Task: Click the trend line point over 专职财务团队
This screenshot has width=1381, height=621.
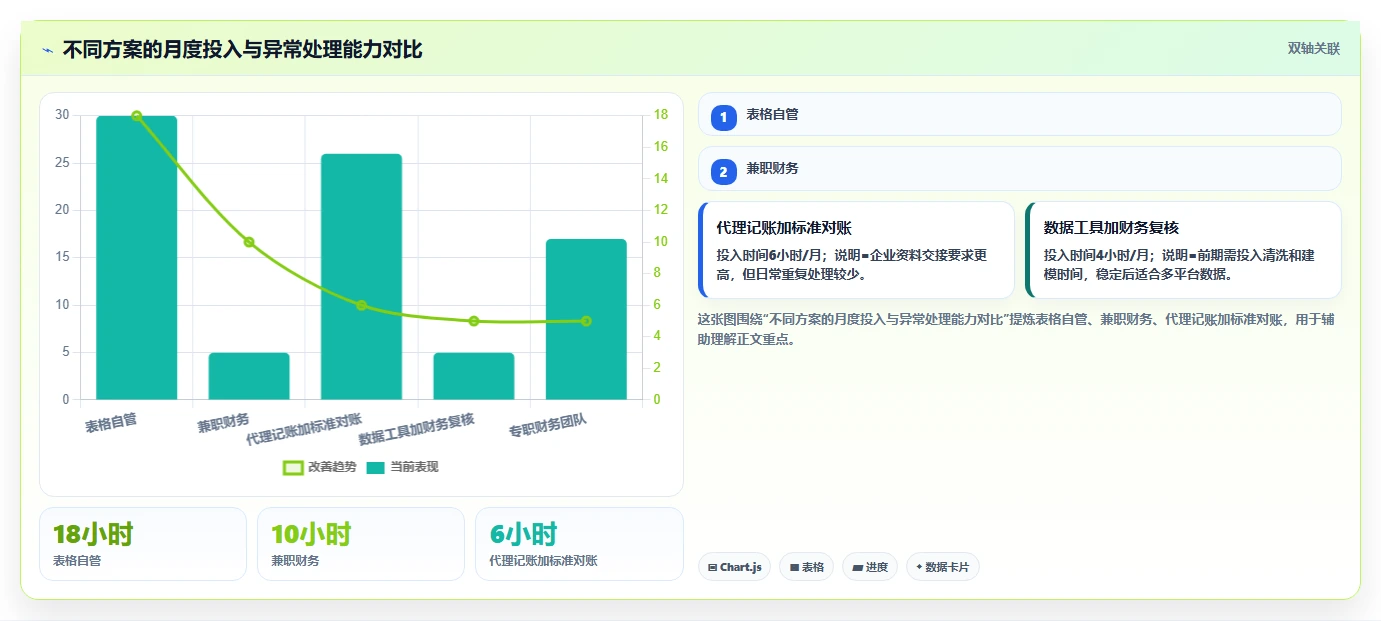Action: click(x=586, y=321)
